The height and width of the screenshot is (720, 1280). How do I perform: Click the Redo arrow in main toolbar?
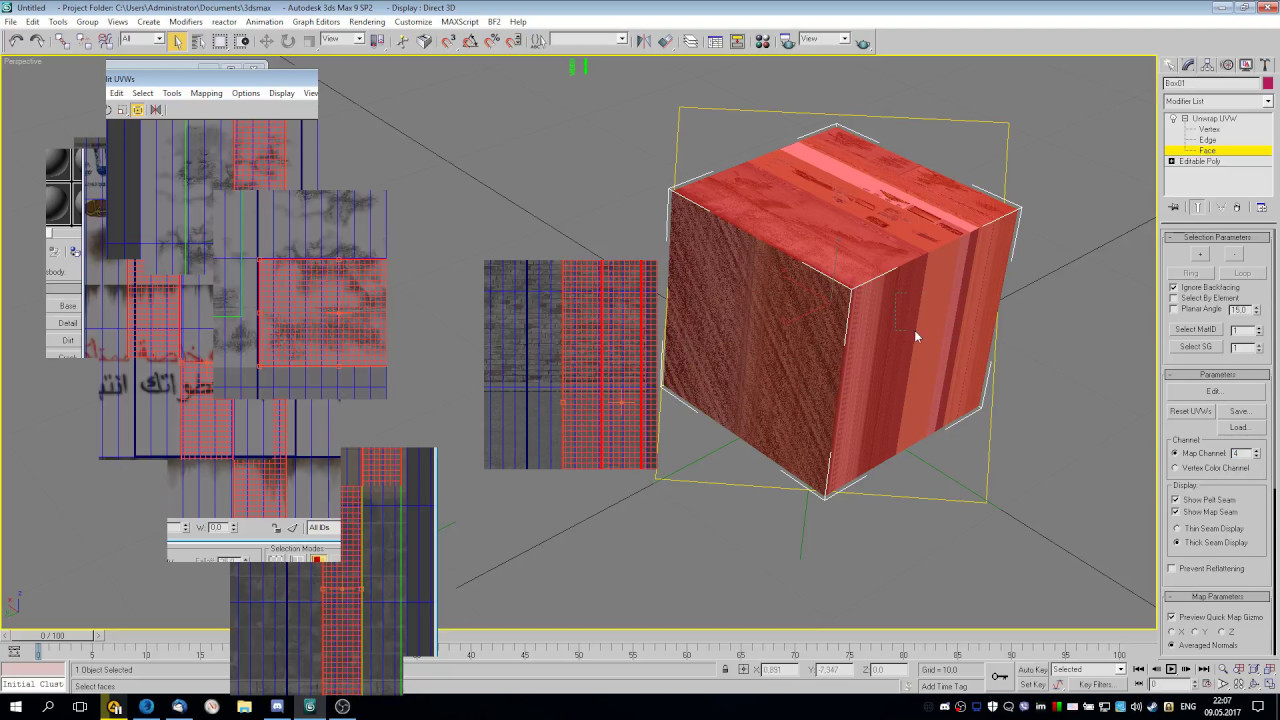coord(37,41)
